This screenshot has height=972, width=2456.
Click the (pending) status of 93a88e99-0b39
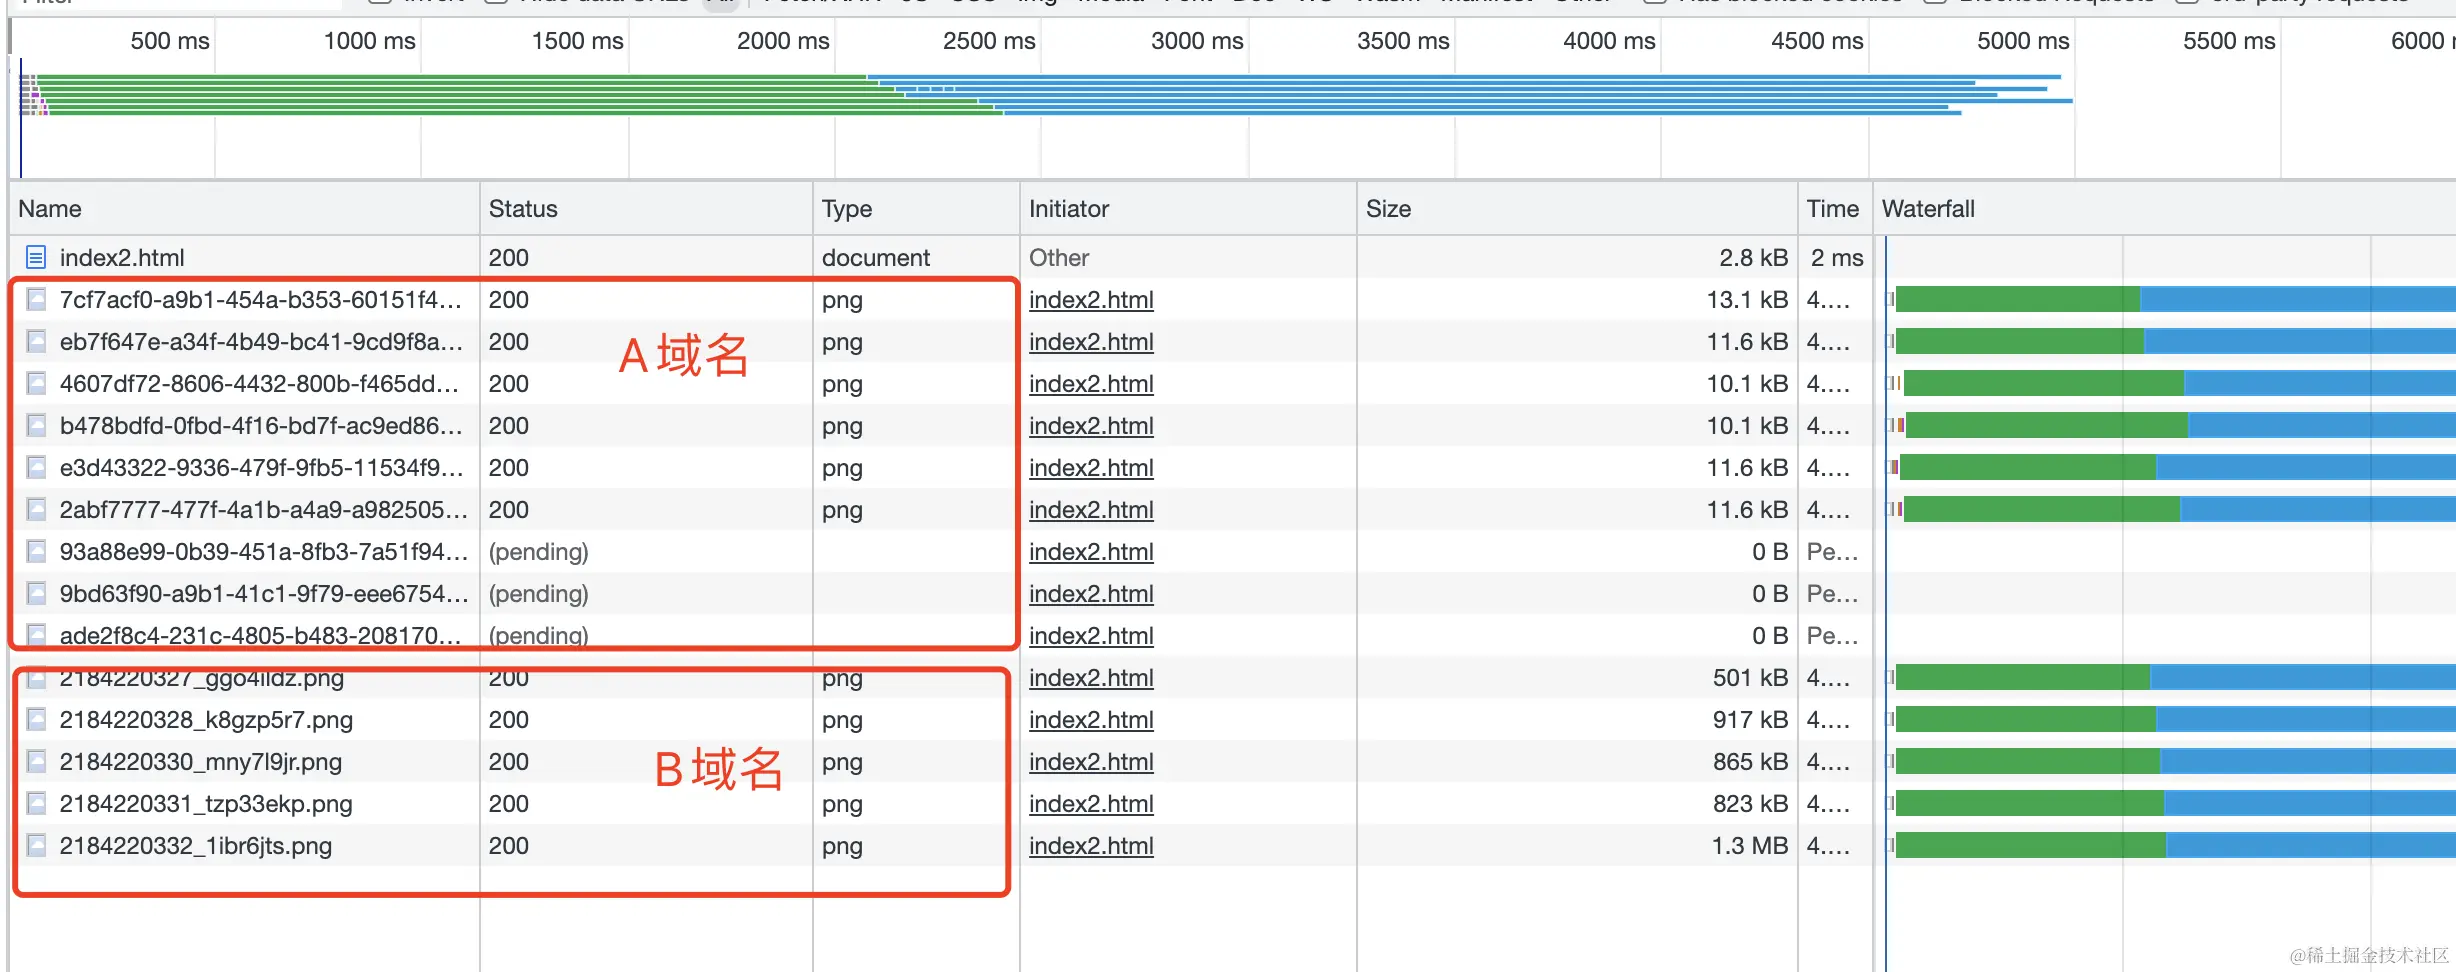pos(538,552)
